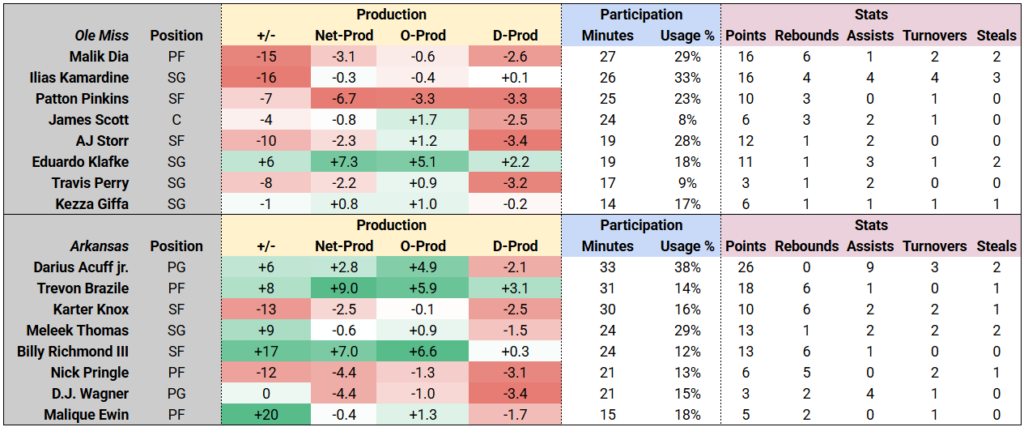Click the Turnovers header in Arkansas section
Screen dimensions: 1024x427
pos(935,246)
